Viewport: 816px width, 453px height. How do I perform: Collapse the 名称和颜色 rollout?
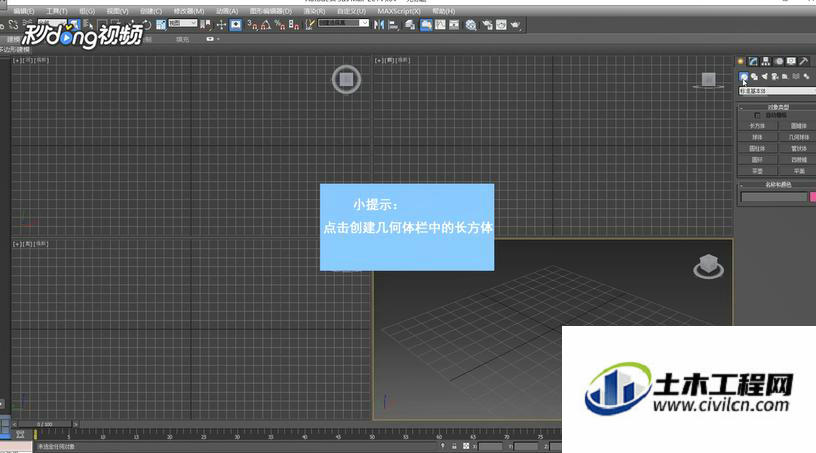click(777, 184)
